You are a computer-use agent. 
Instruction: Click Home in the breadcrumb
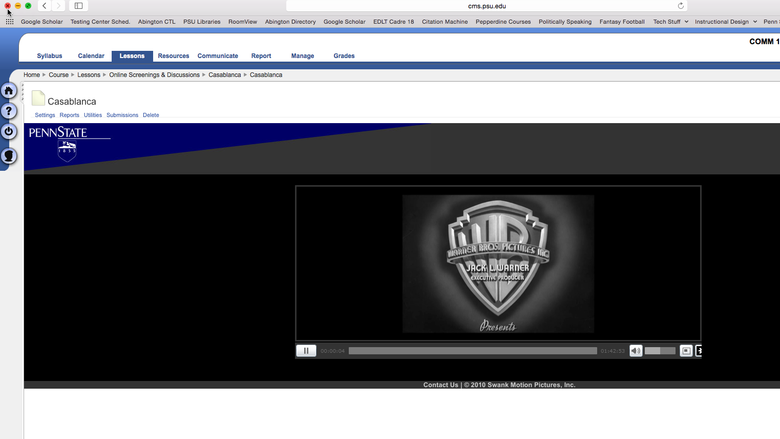[x=31, y=75]
